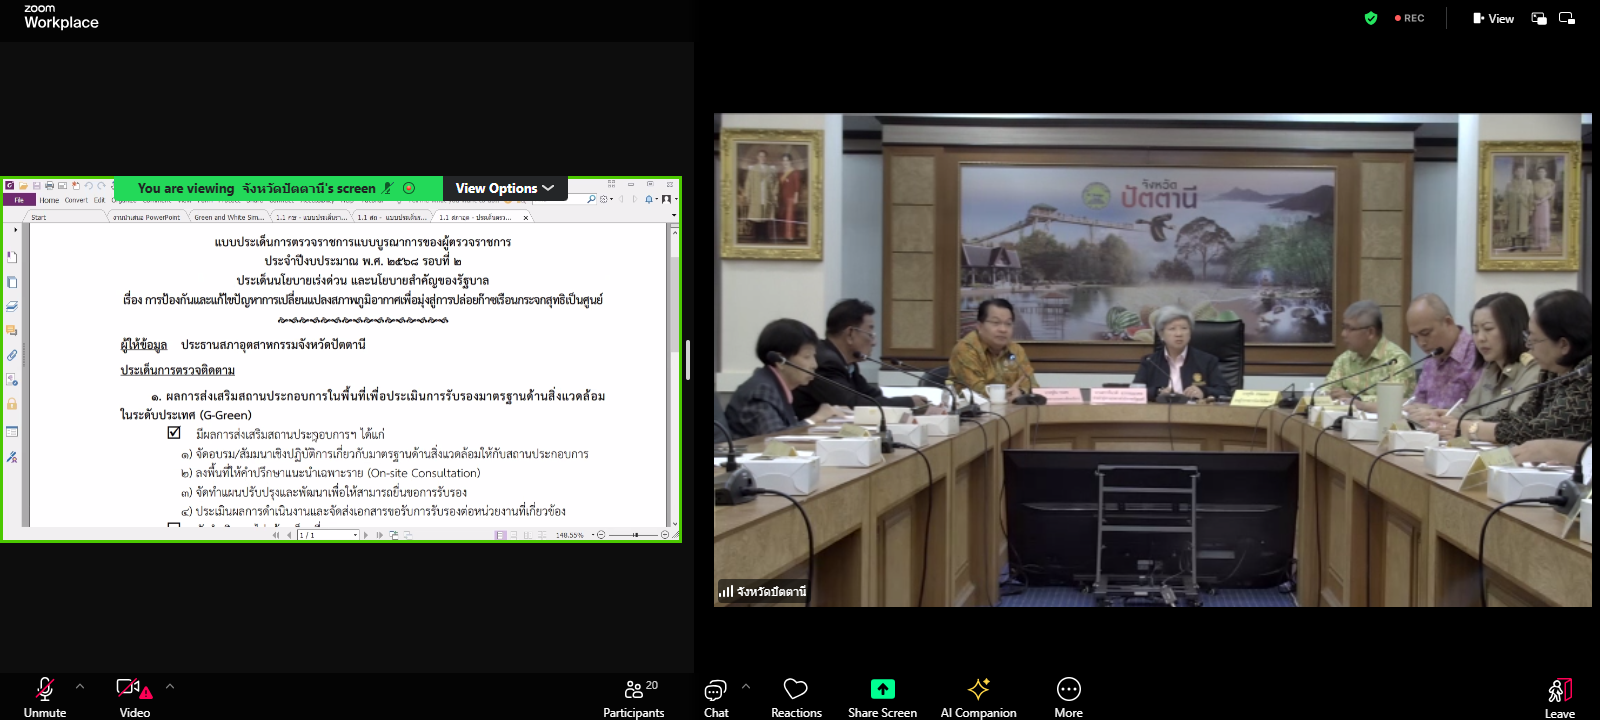Open the Chat panel

tap(715, 696)
